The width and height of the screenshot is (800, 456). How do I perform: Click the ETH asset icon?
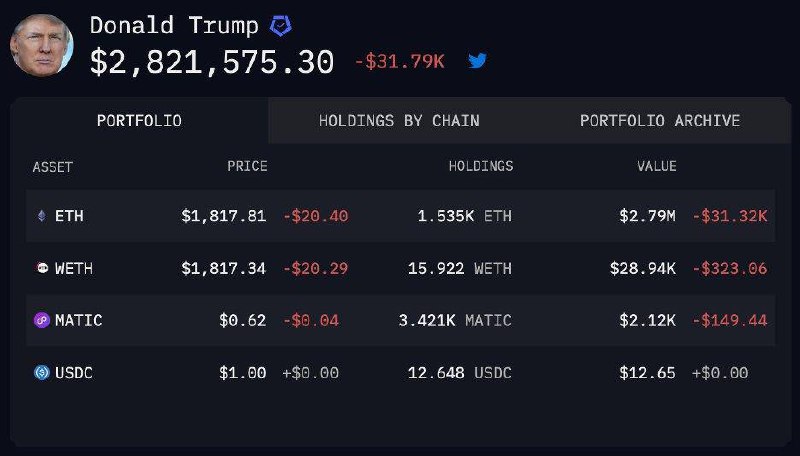pyautogui.click(x=42, y=216)
